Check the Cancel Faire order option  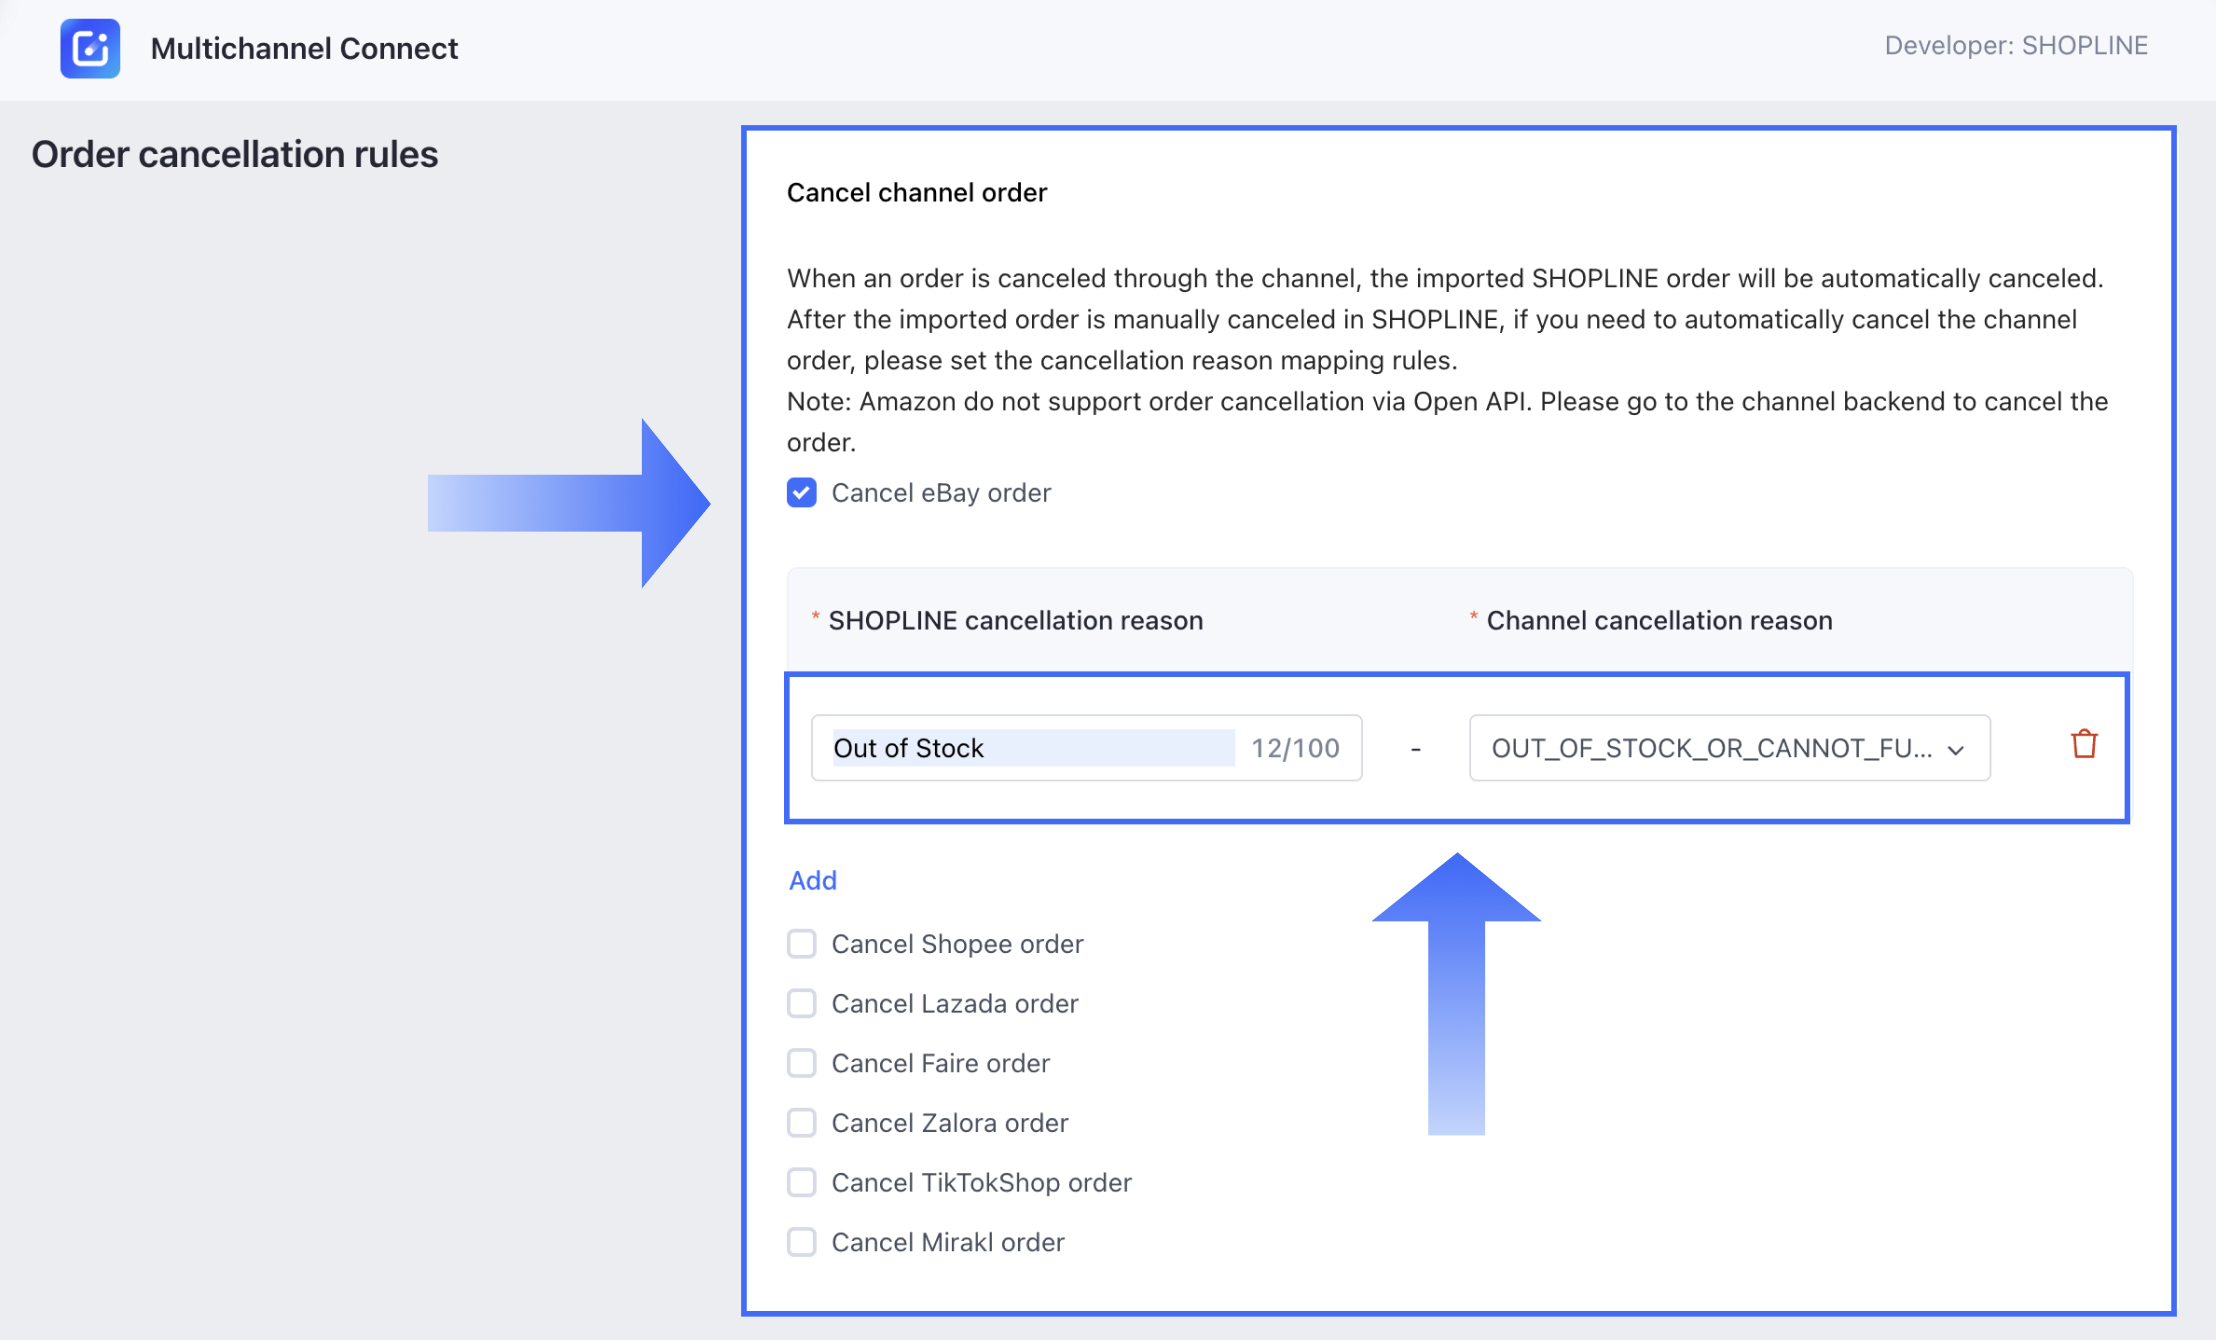pyautogui.click(x=802, y=1063)
